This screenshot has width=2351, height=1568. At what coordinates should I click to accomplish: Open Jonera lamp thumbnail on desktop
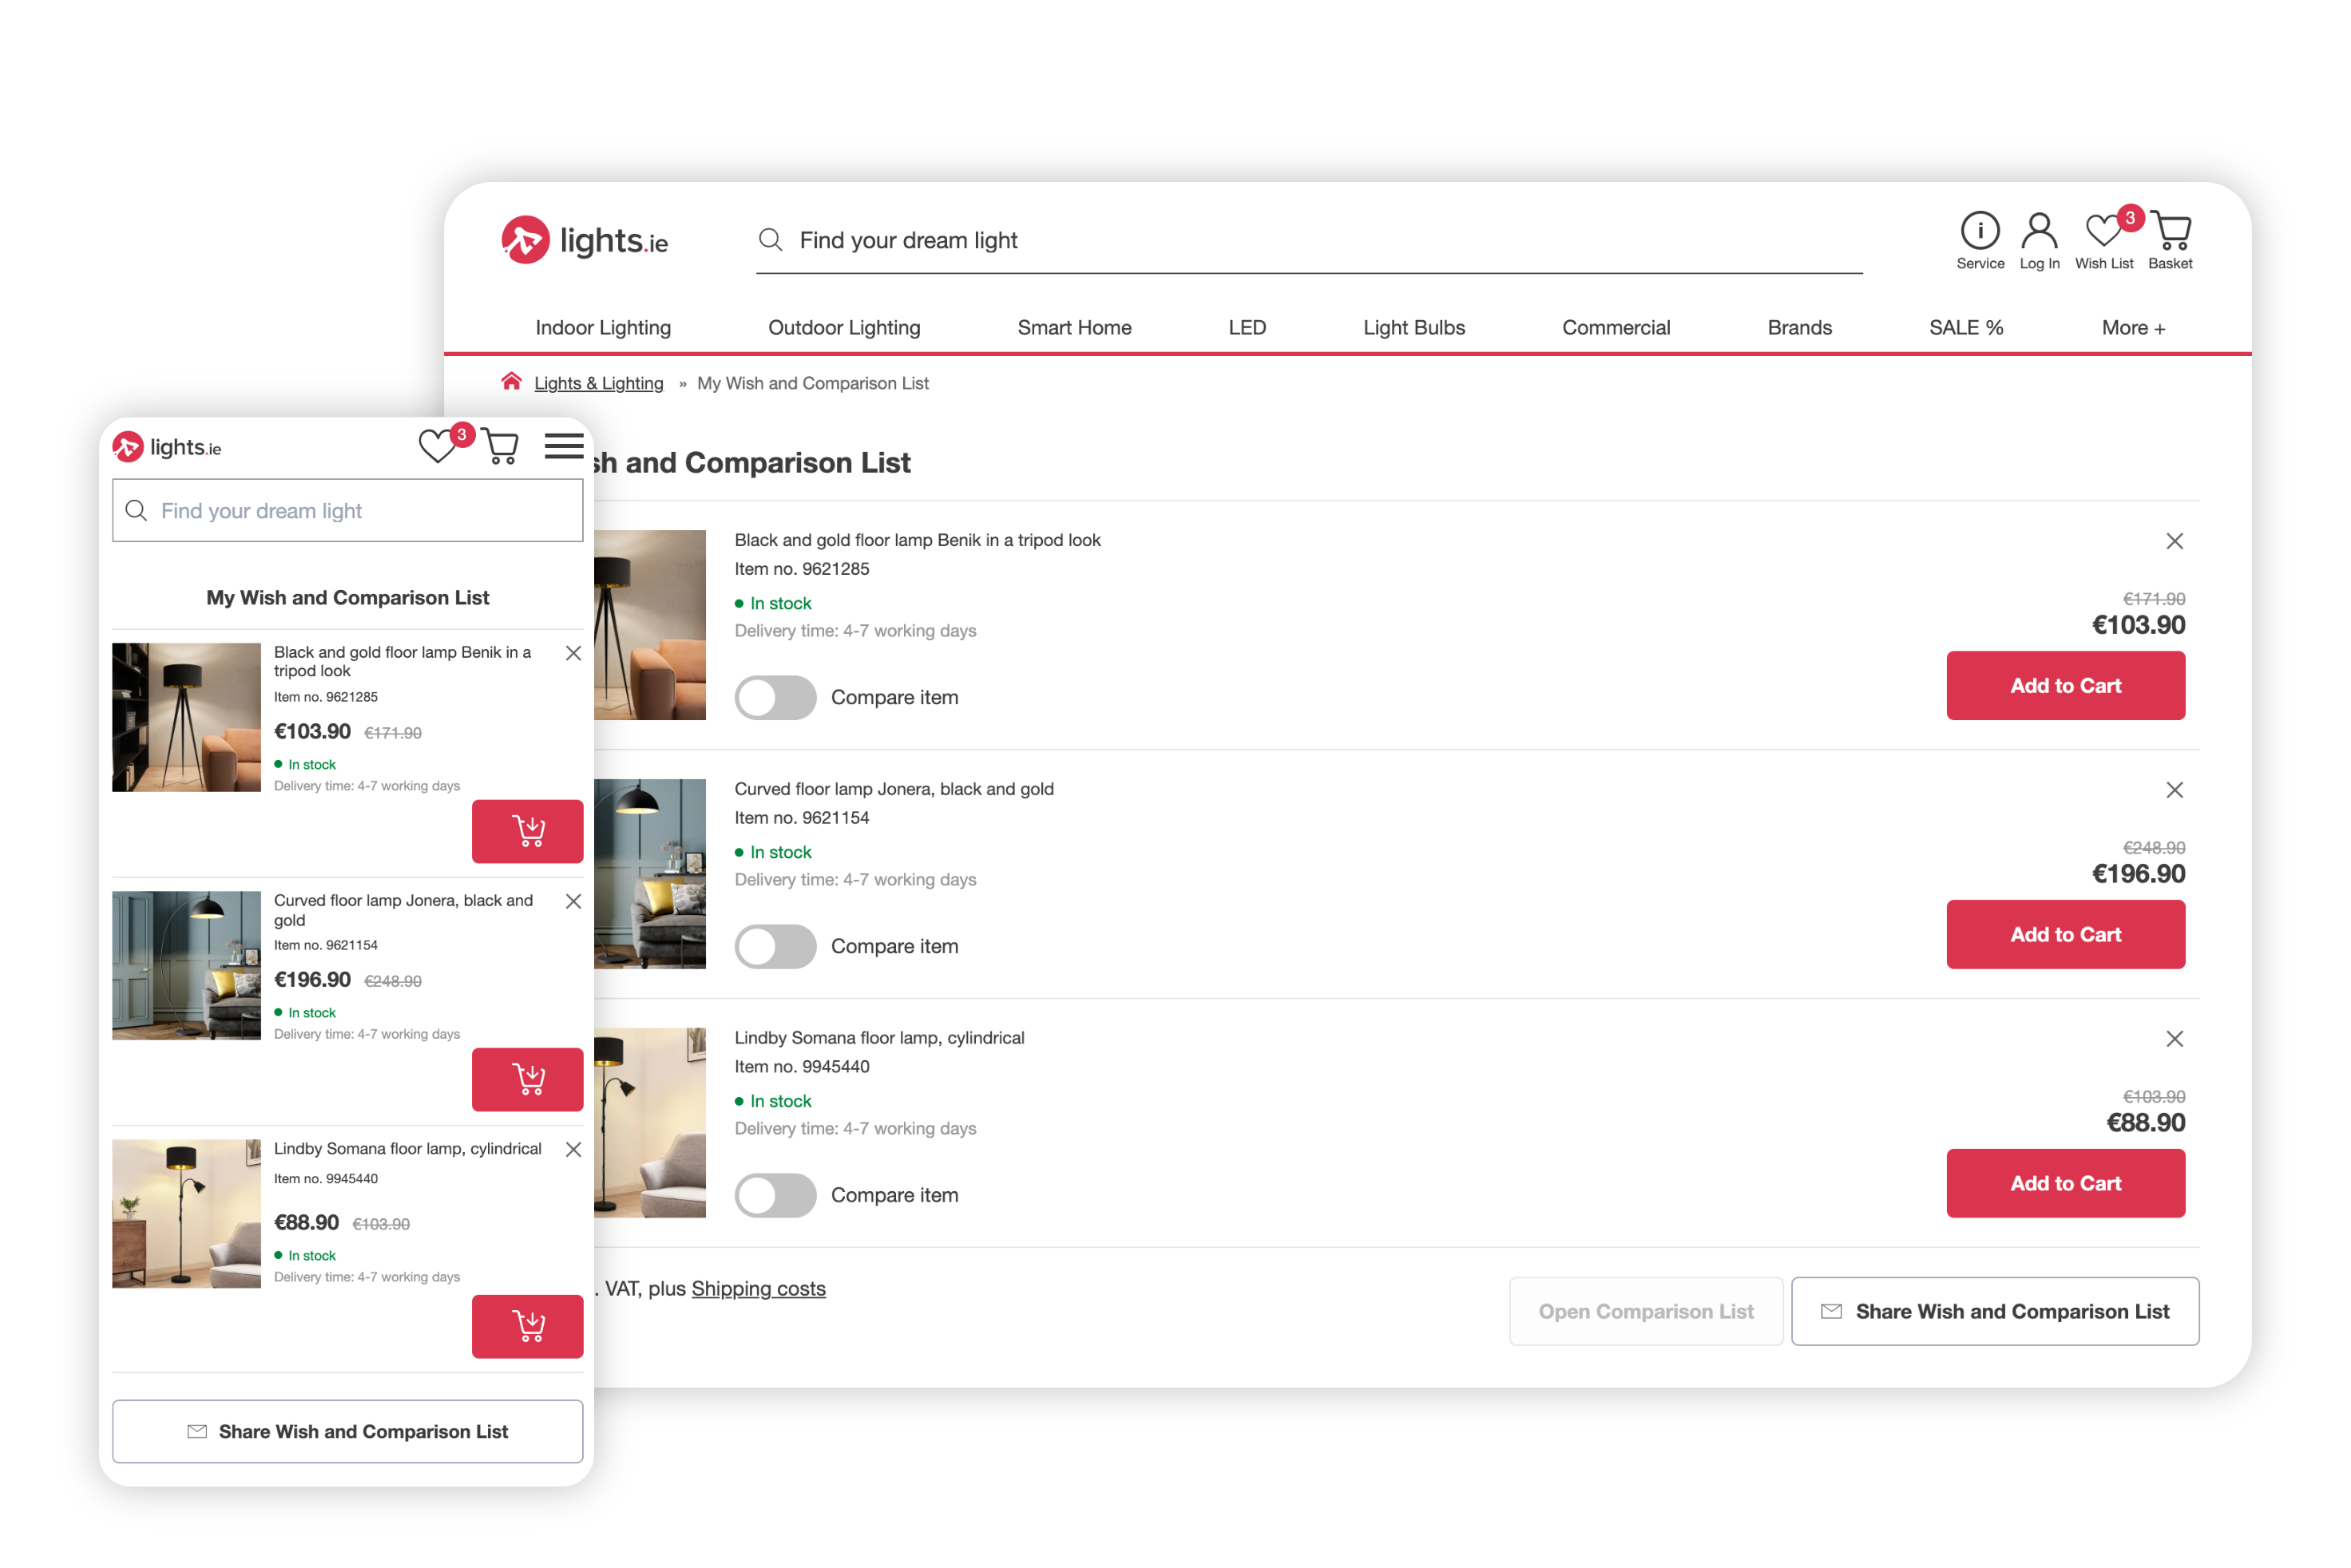pyautogui.click(x=650, y=874)
